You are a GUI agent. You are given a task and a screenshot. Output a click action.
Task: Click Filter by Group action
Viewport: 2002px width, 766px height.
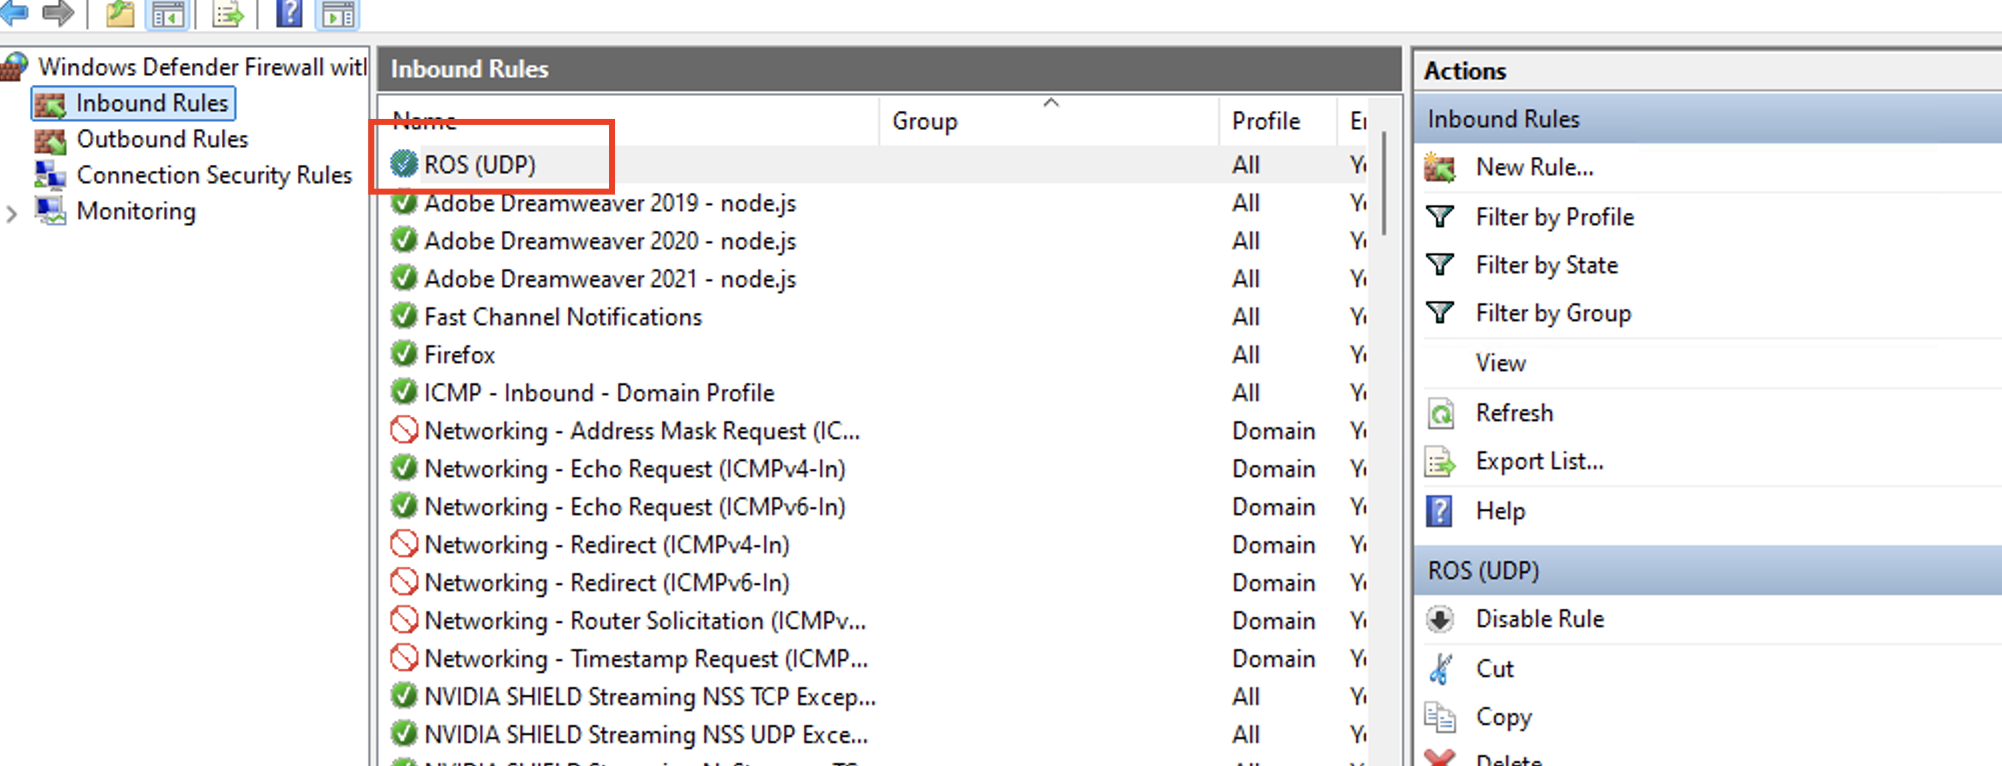click(x=1553, y=313)
